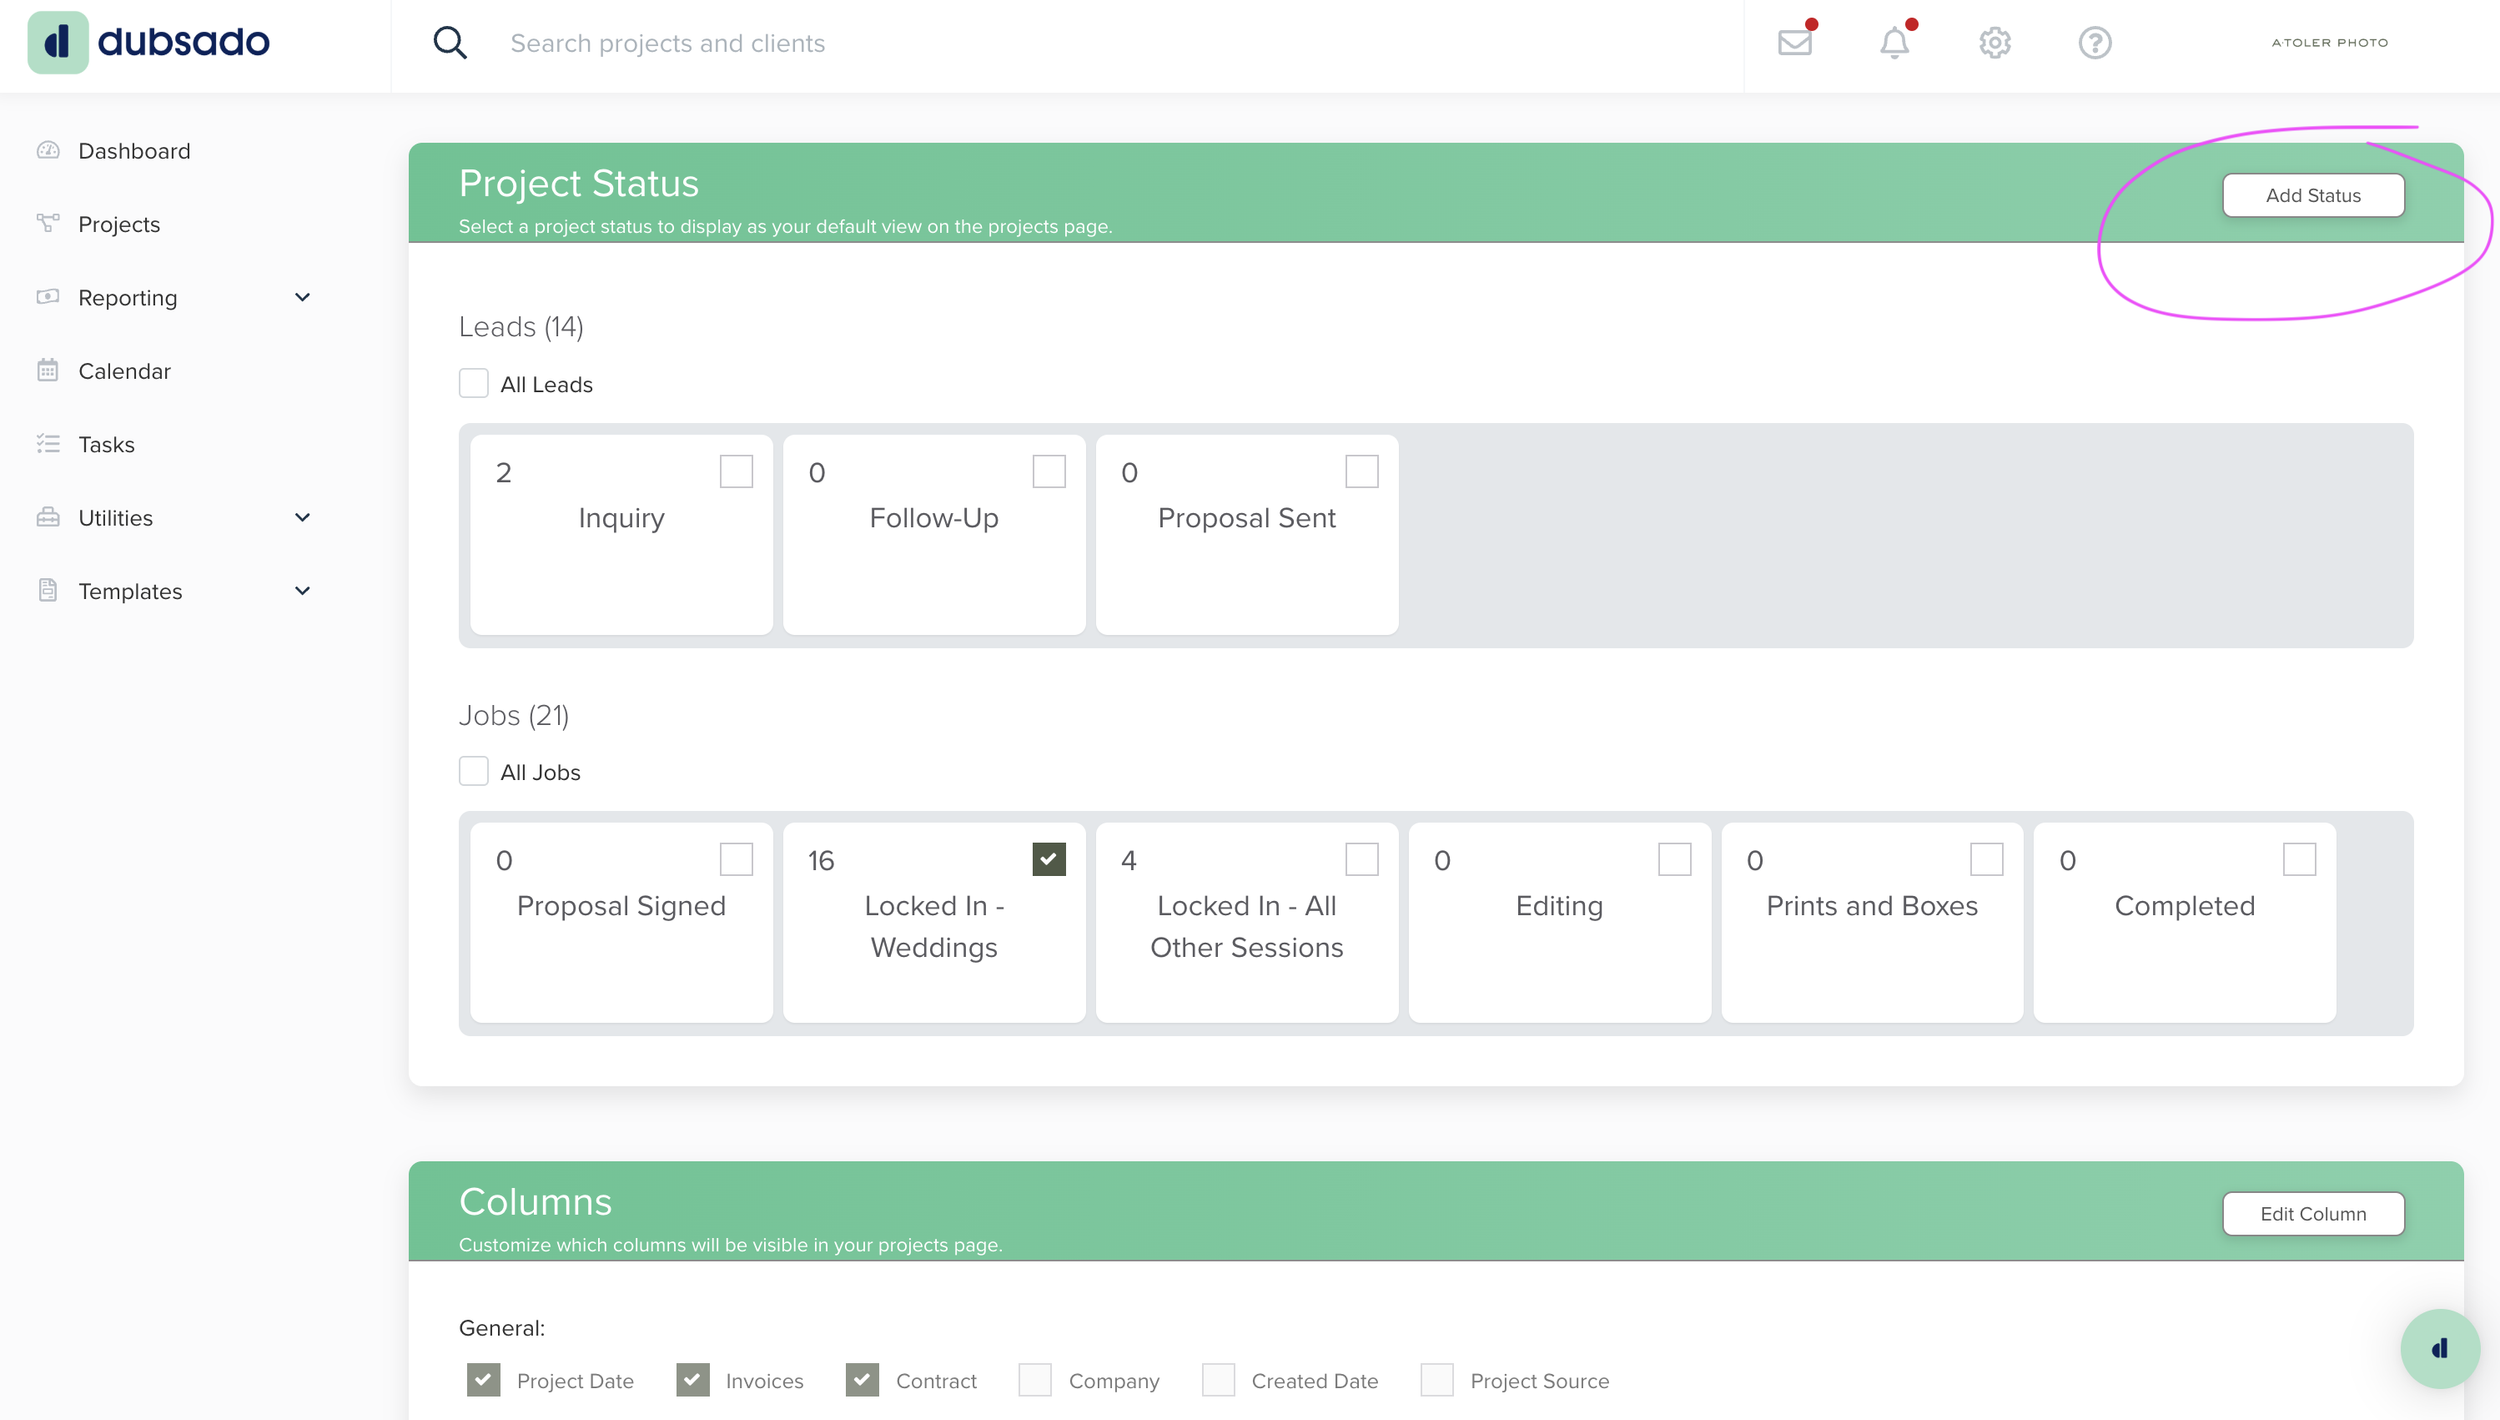Go to Projects in the sidebar
The height and width of the screenshot is (1420, 2500).
click(x=119, y=225)
